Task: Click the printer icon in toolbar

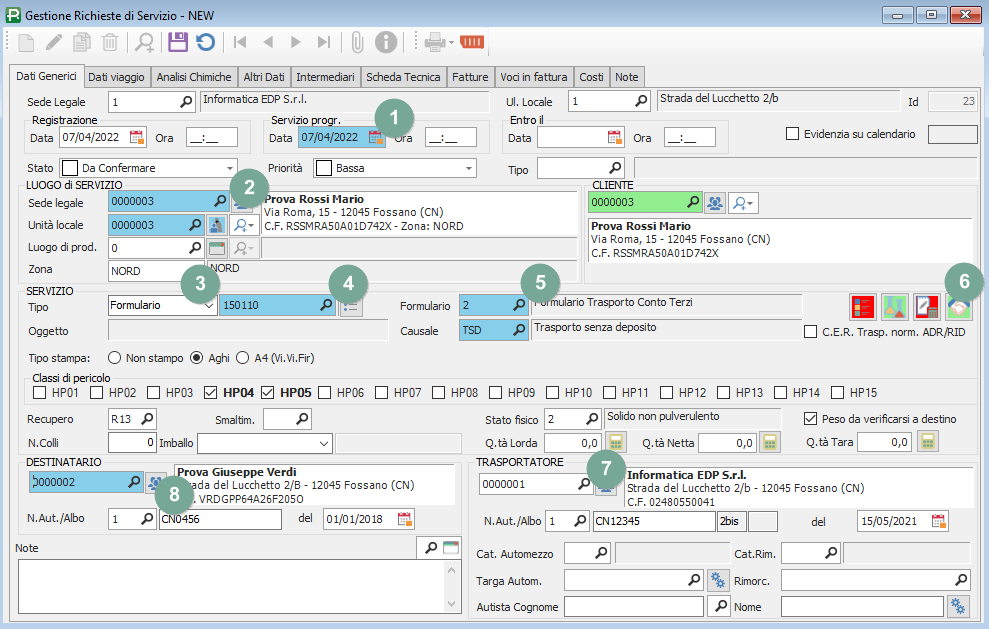Action: [435, 42]
